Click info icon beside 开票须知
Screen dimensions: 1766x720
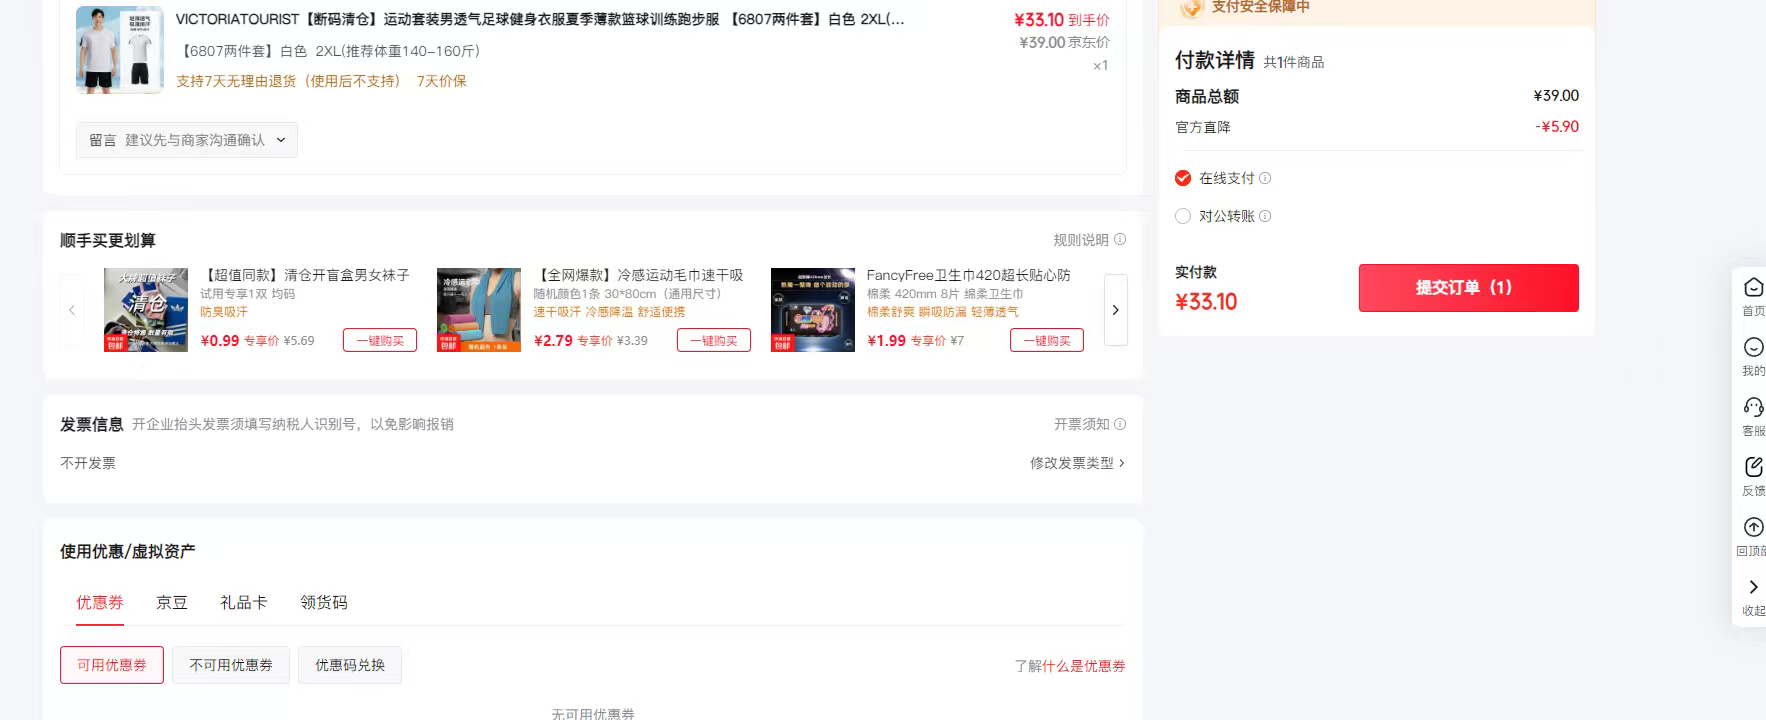[1120, 424]
